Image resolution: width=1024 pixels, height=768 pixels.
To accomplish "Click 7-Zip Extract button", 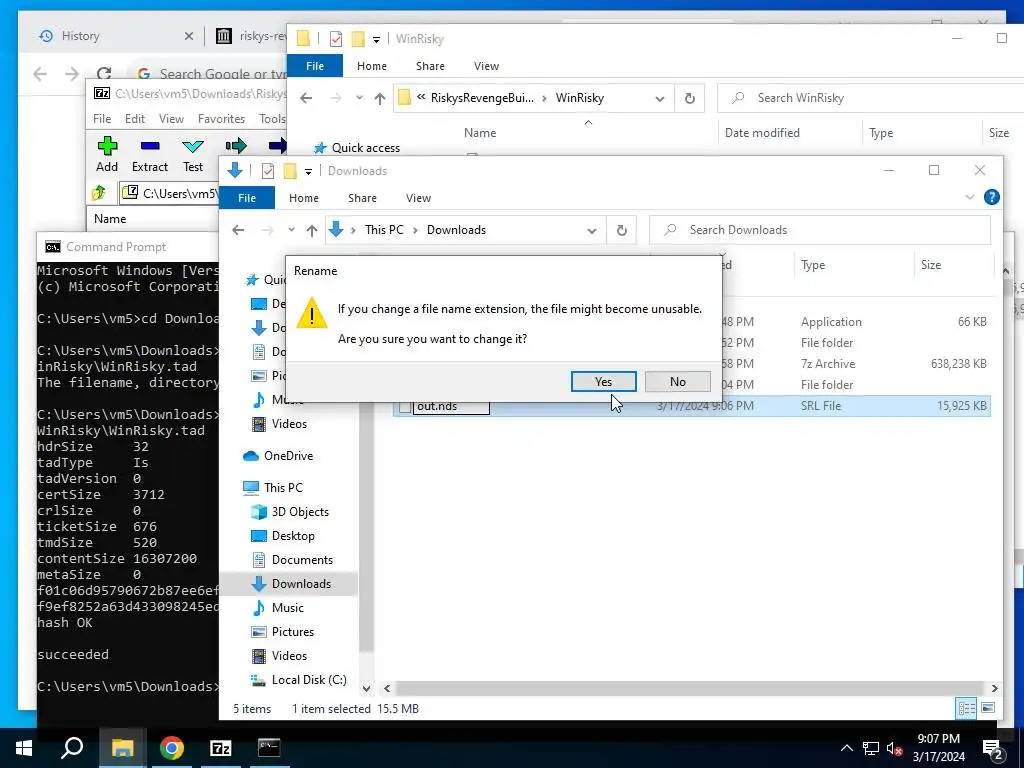I will coord(150,155).
